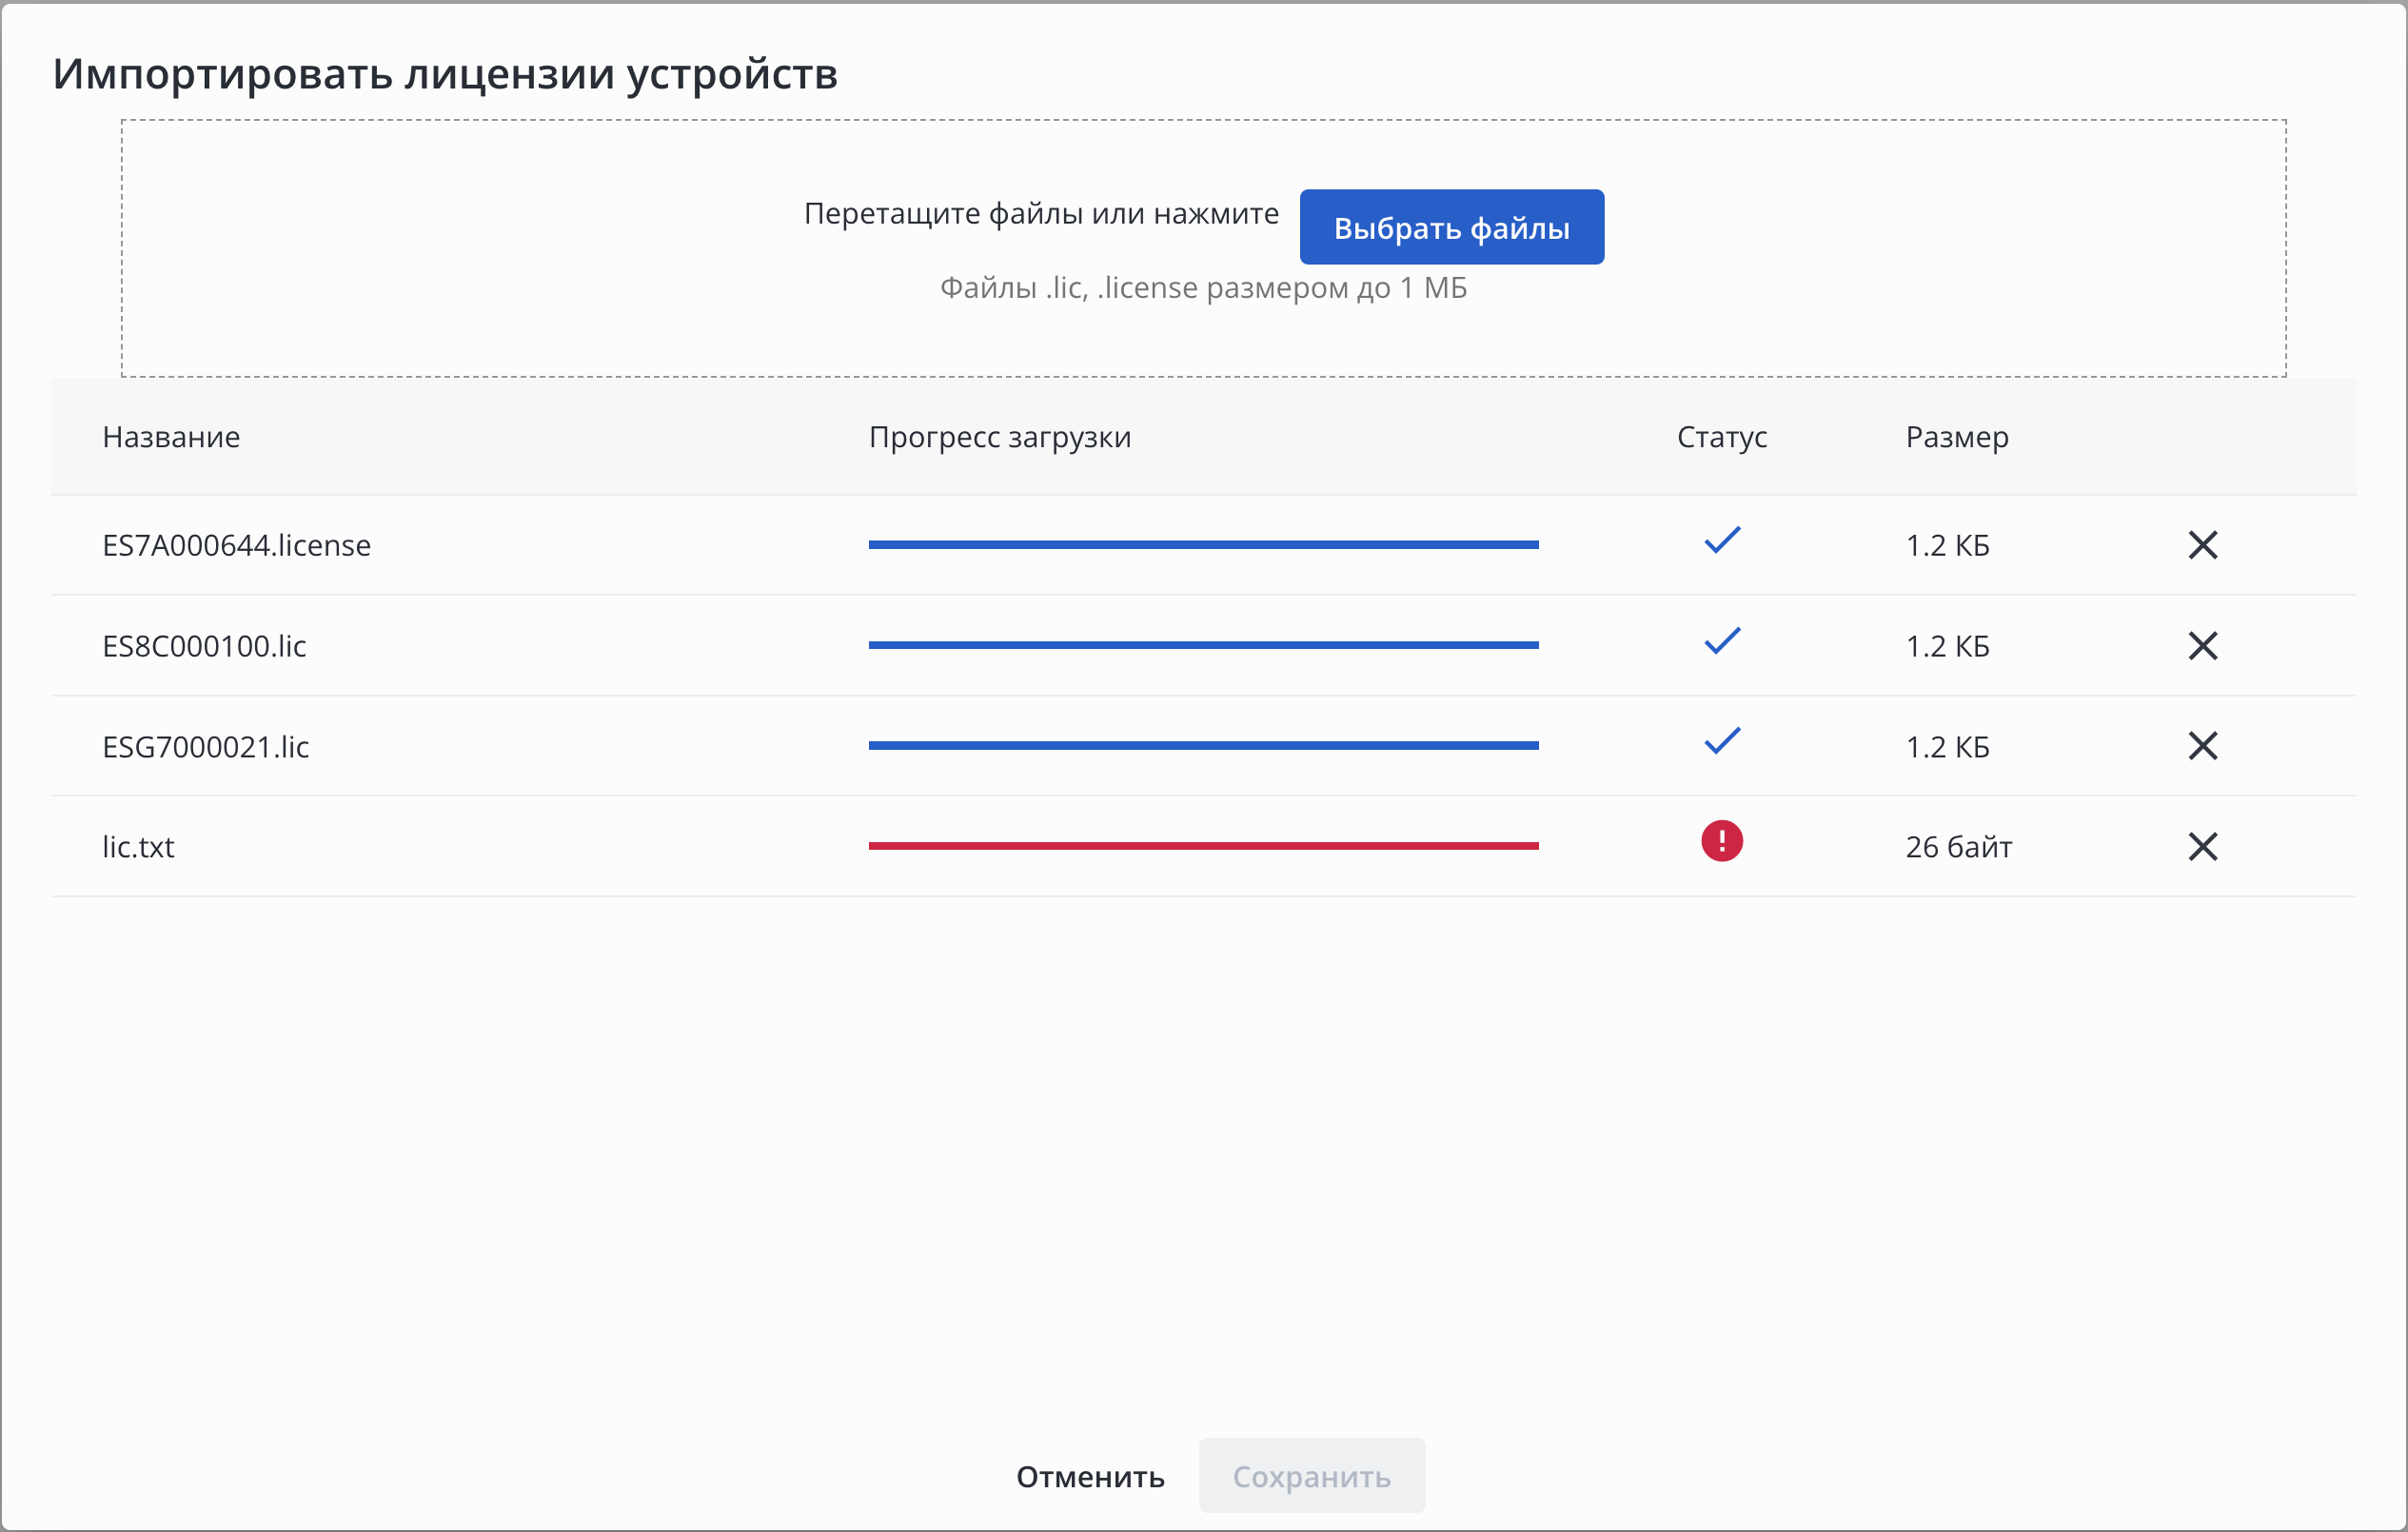Click the blue progress bar of ES7A000644.license

(x=1203, y=545)
